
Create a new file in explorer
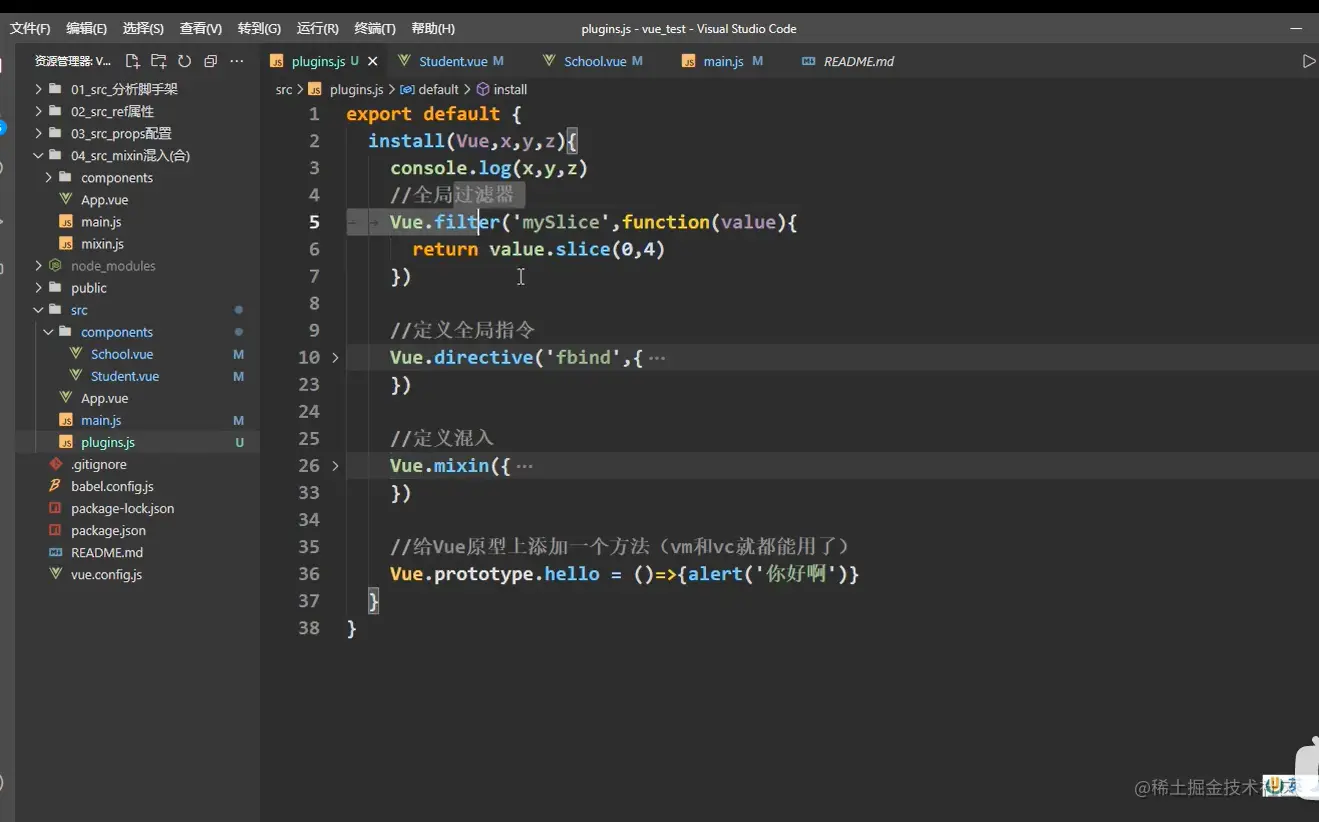pyautogui.click(x=132, y=61)
